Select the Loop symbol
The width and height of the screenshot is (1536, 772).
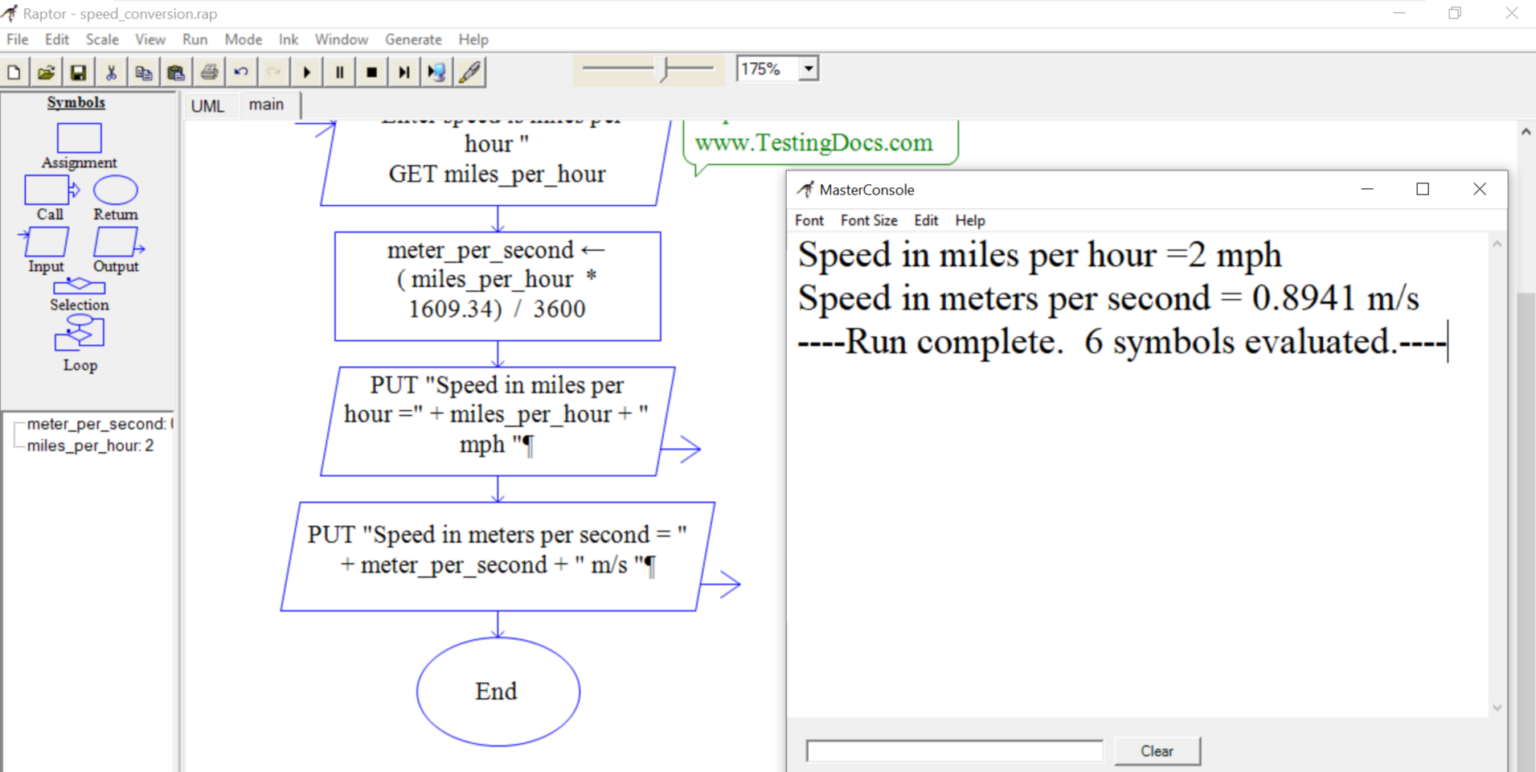pos(79,334)
